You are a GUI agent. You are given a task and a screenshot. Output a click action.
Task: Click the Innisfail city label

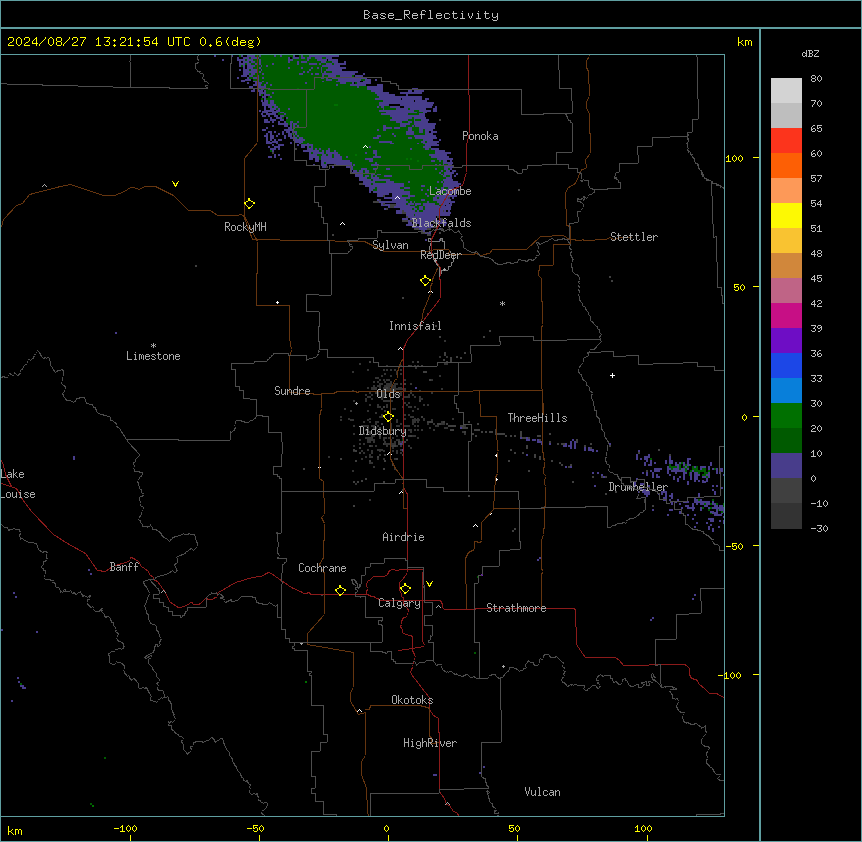tap(415, 326)
